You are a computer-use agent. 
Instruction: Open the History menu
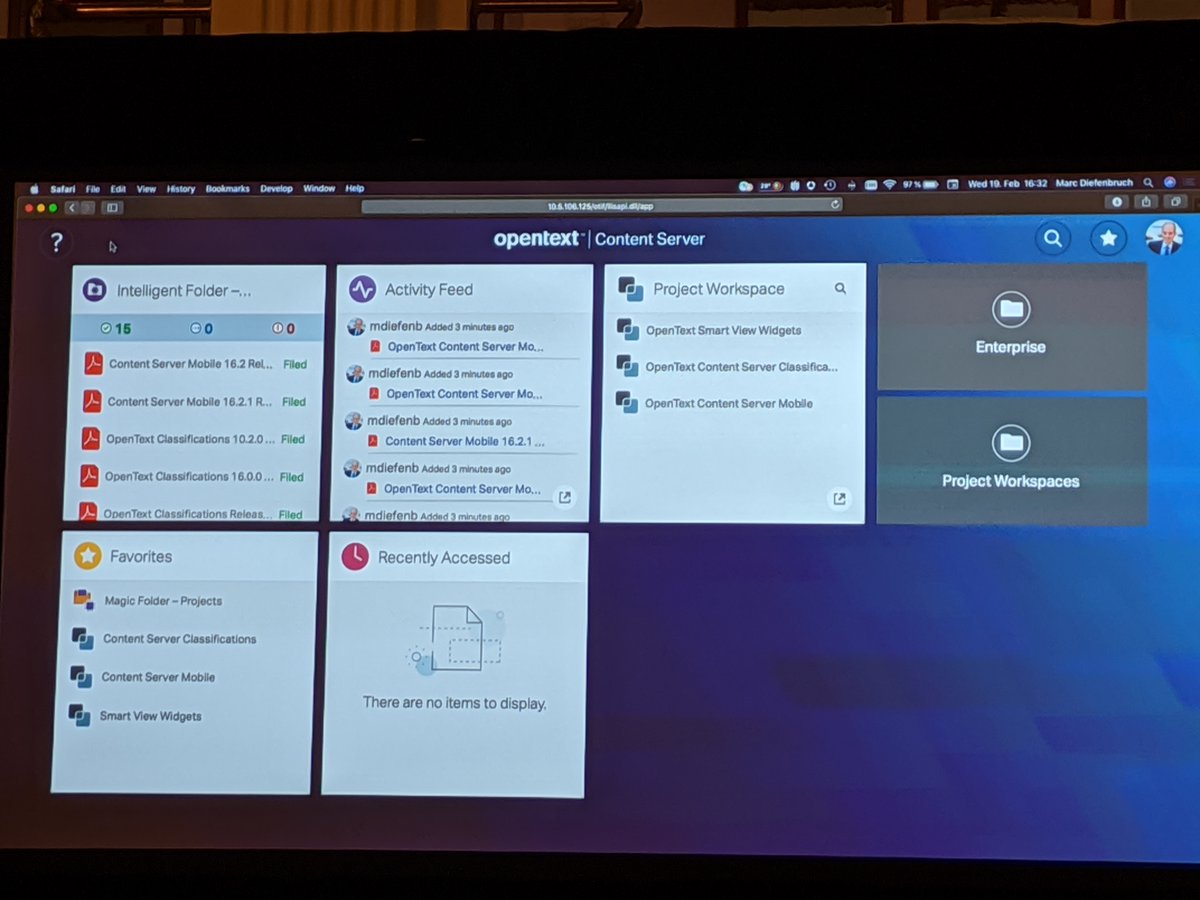pos(181,188)
